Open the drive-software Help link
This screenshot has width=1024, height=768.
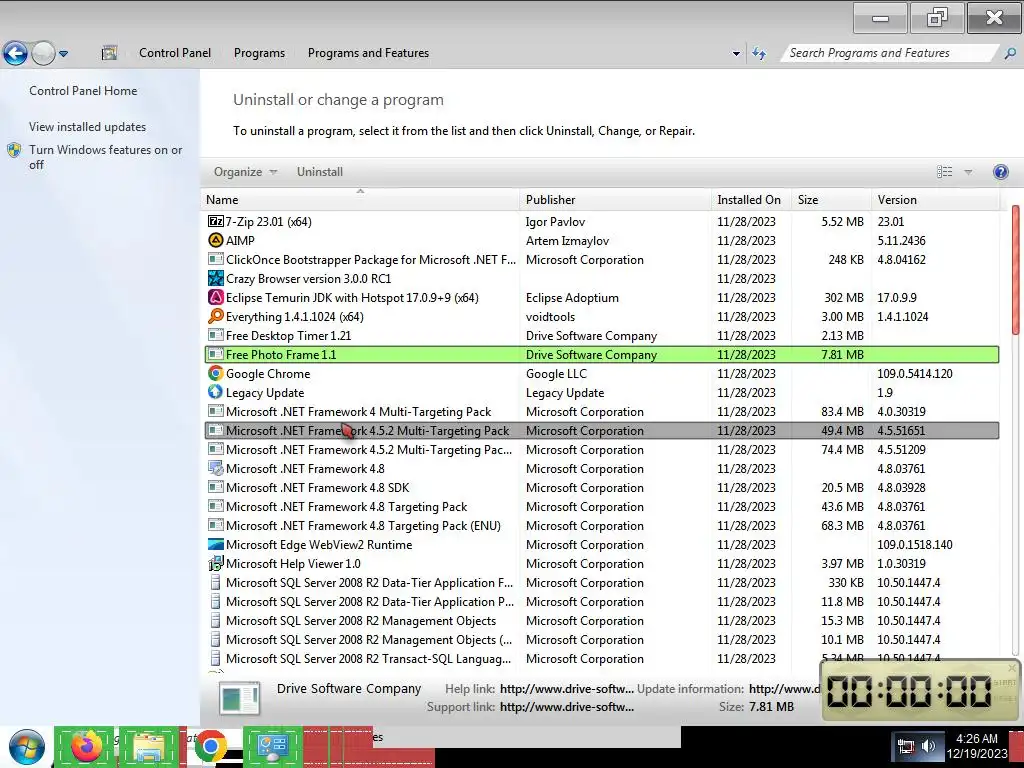(x=566, y=688)
